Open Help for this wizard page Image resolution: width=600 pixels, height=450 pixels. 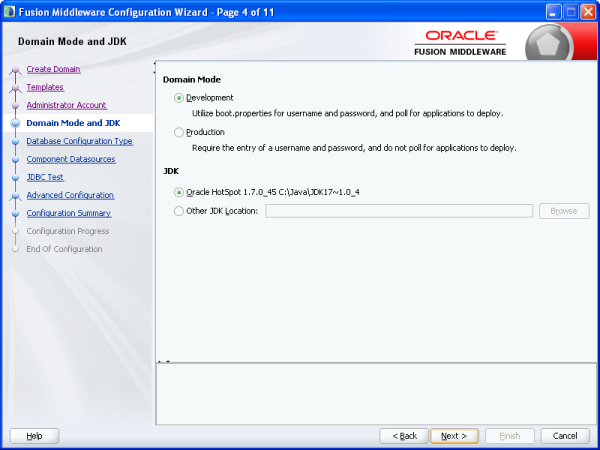(34, 436)
